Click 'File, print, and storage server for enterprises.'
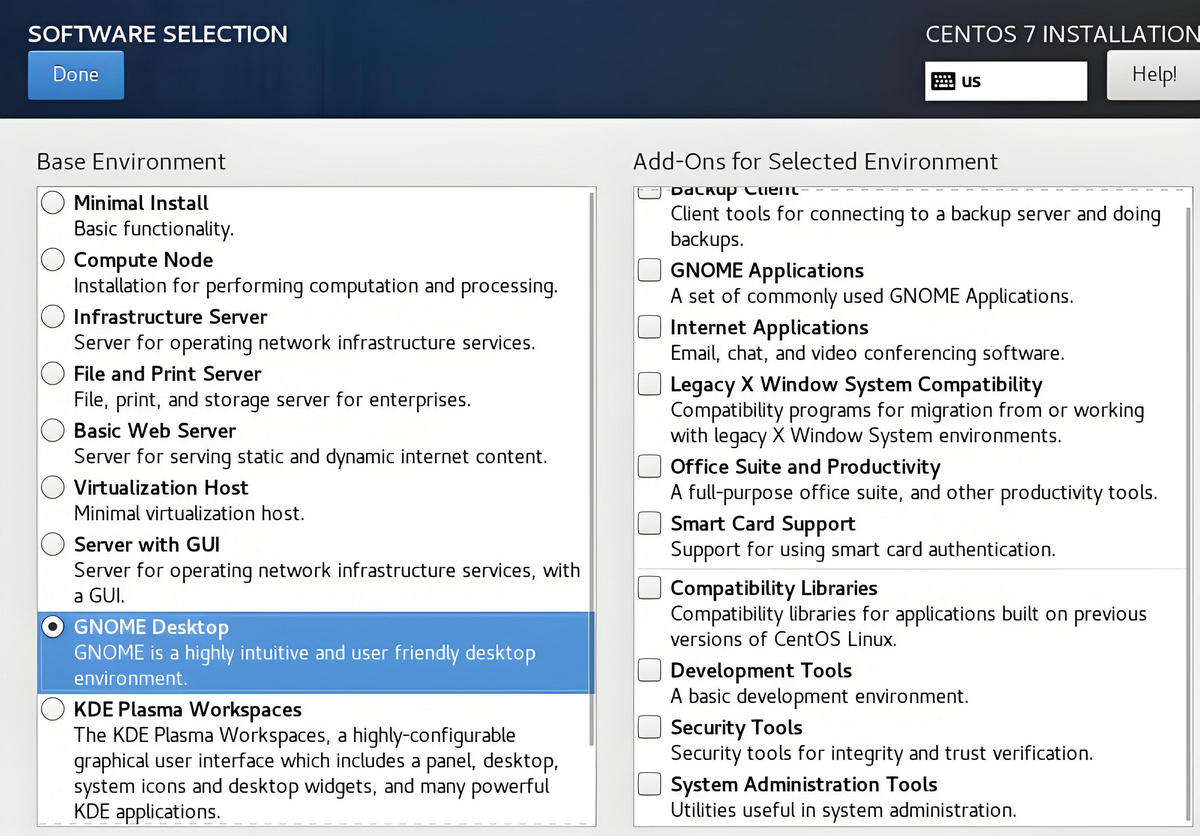 pos(272,400)
